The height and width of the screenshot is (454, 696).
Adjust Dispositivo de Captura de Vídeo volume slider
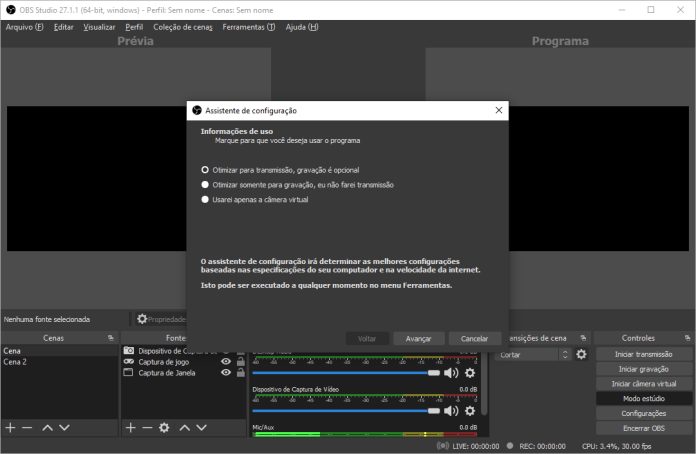(346, 411)
